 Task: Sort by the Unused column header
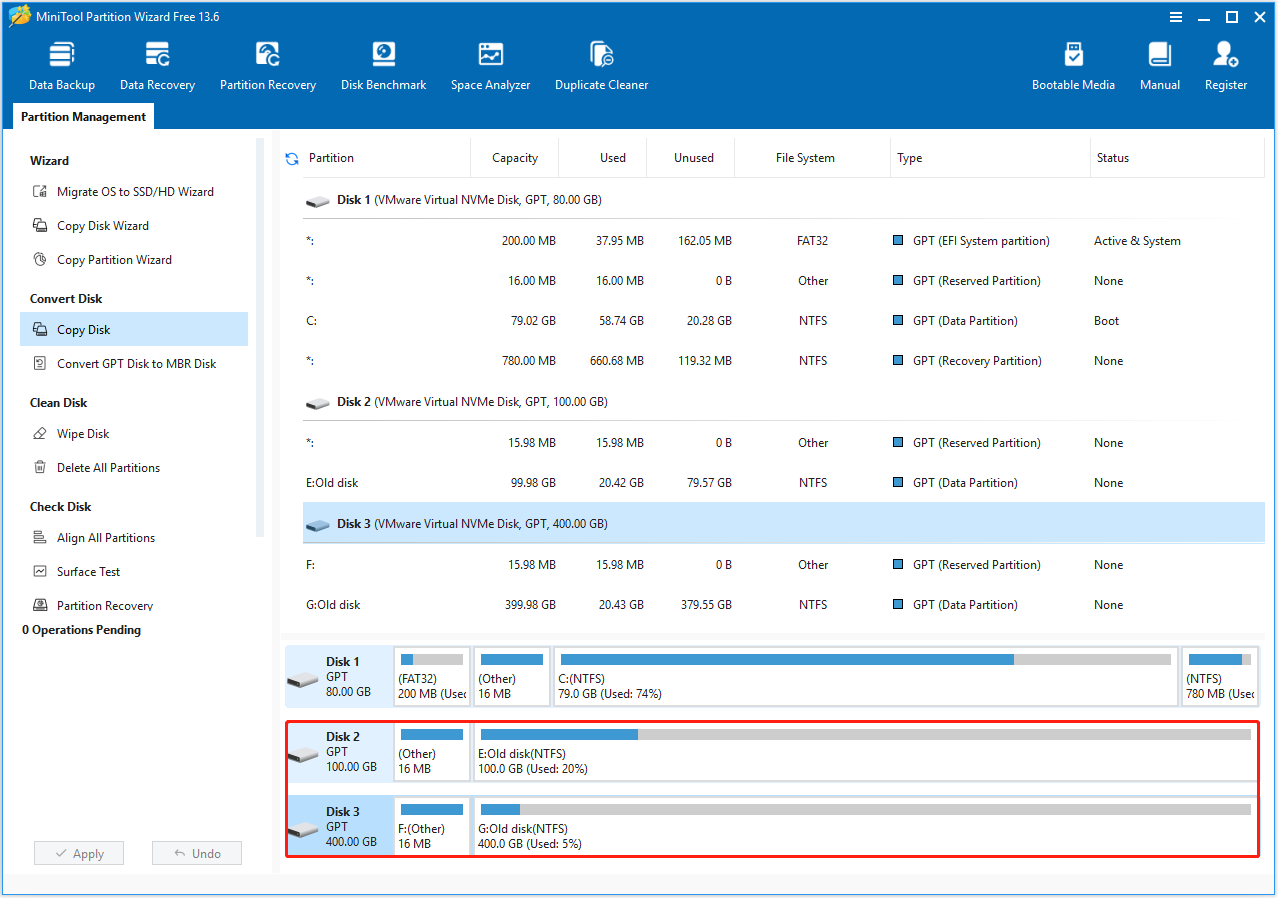coord(691,158)
